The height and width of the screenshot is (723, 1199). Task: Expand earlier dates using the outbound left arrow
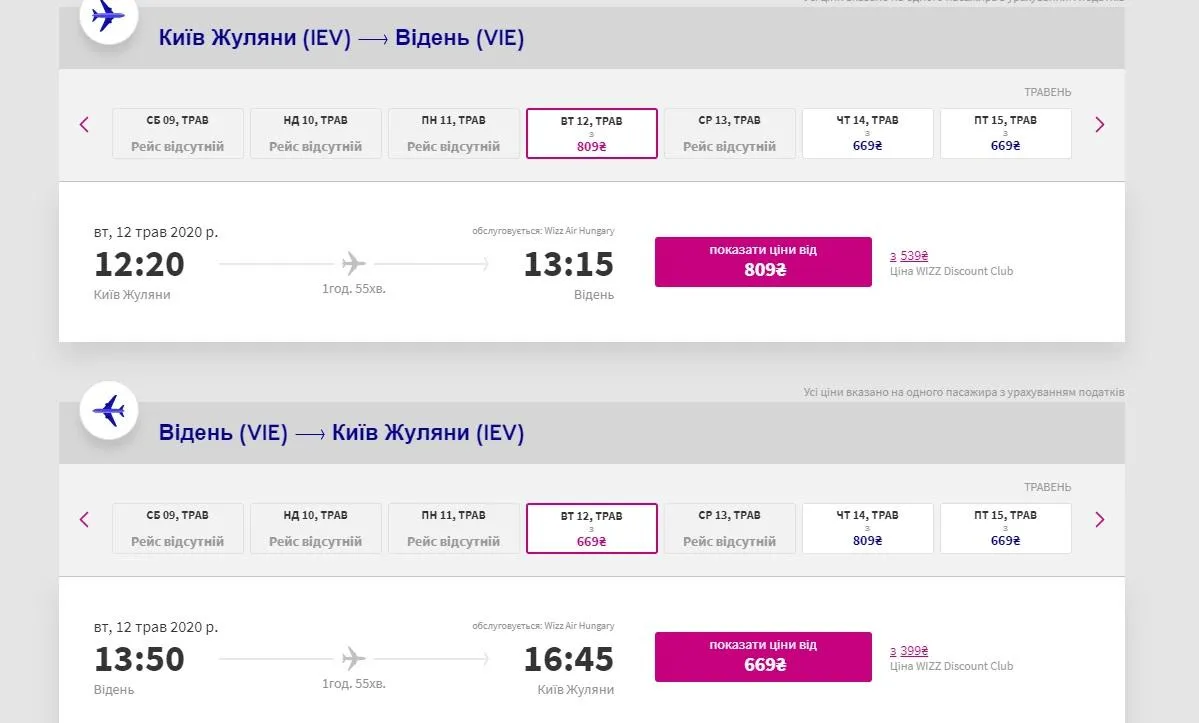tap(84, 124)
